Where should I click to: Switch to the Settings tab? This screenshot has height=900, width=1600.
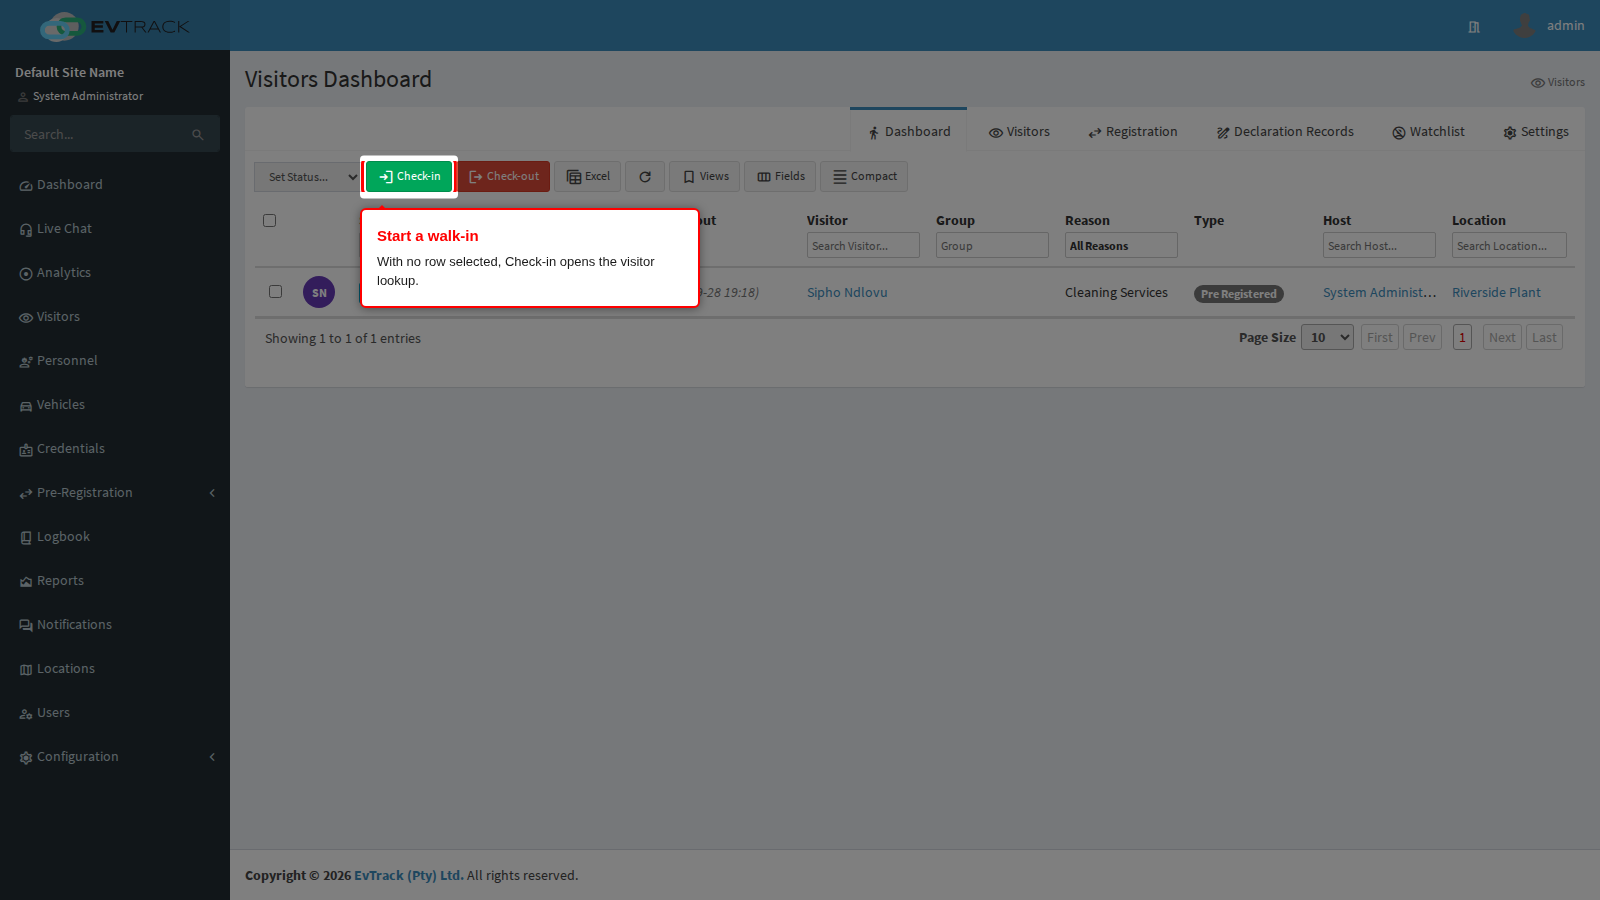pos(1536,132)
